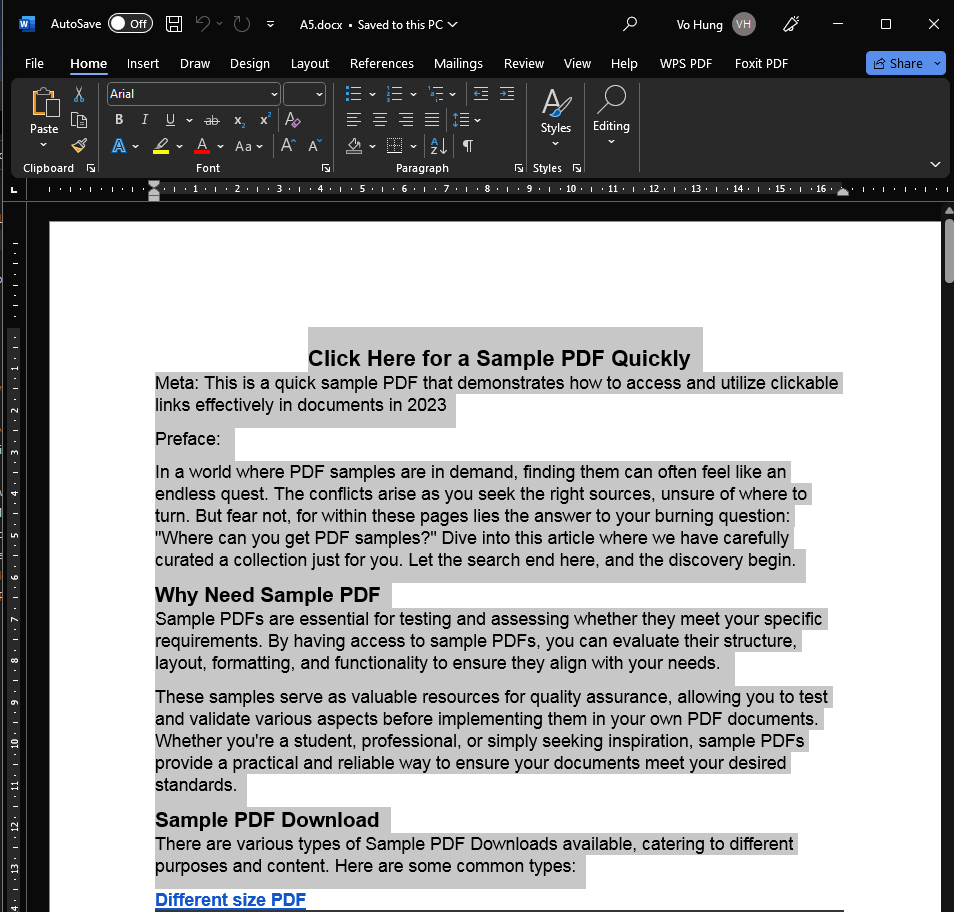Select the Format Painter brush
The height and width of the screenshot is (912, 954).
coord(79,145)
